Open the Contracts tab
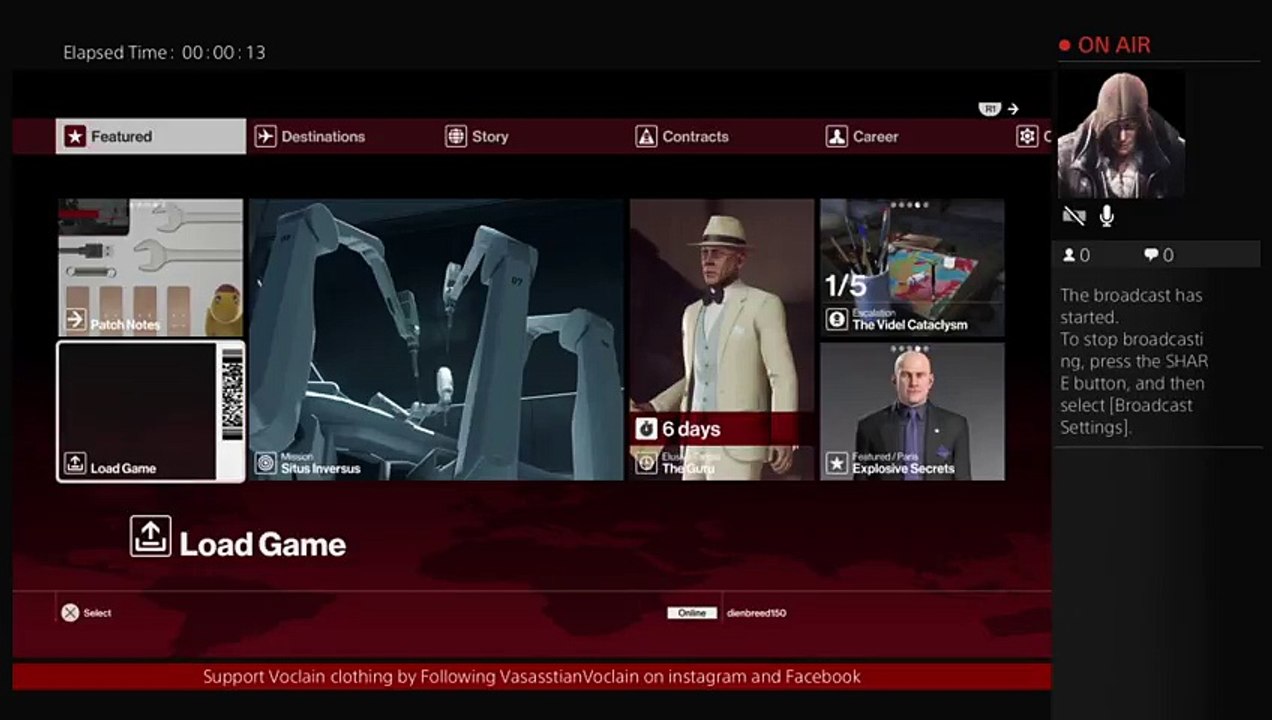 click(x=682, y=136)
